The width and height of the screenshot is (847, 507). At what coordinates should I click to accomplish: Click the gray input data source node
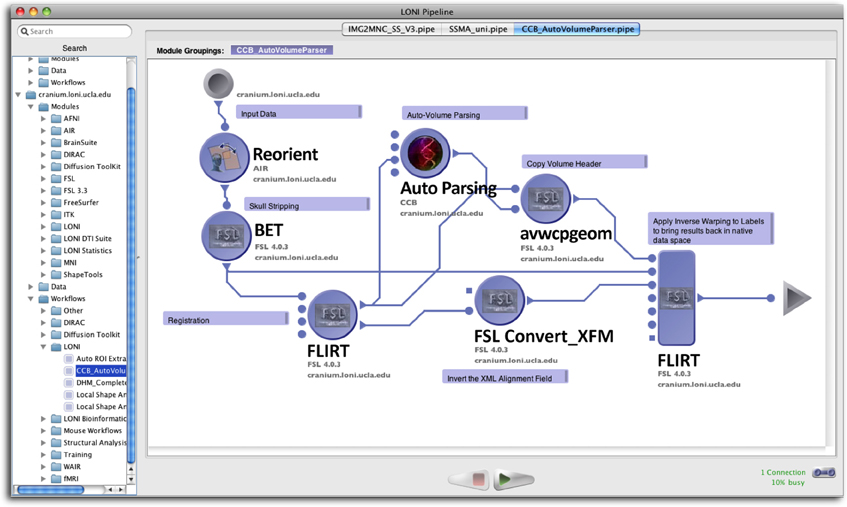click(218, 84)
